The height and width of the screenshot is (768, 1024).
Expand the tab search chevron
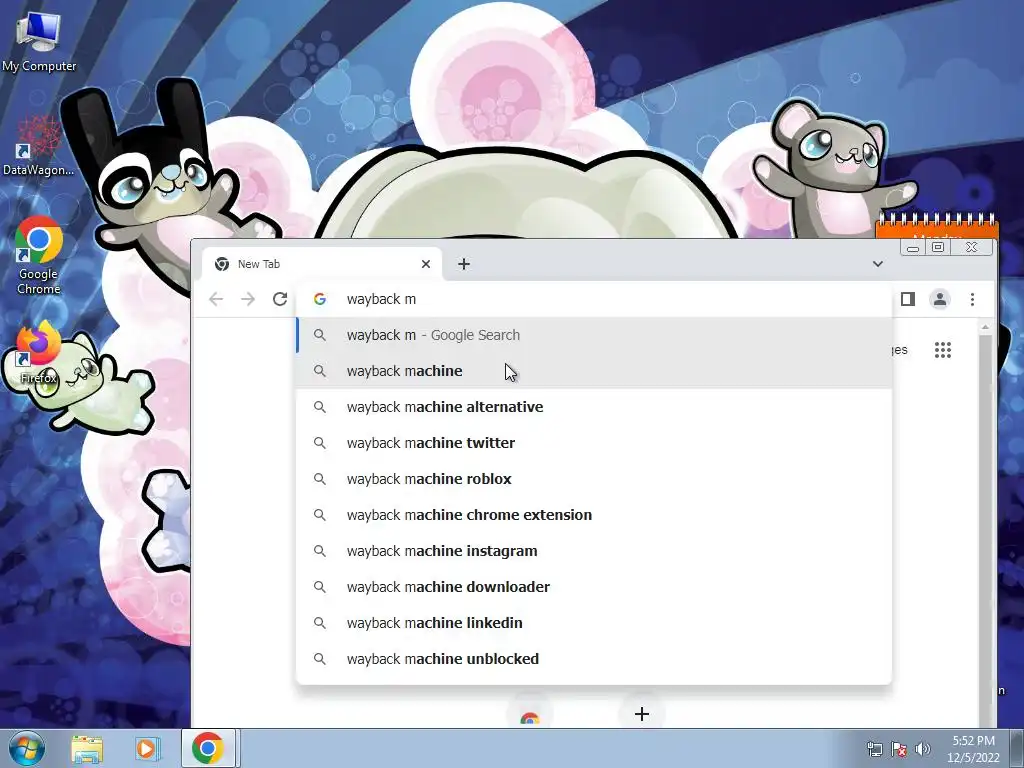click(878, 264)
